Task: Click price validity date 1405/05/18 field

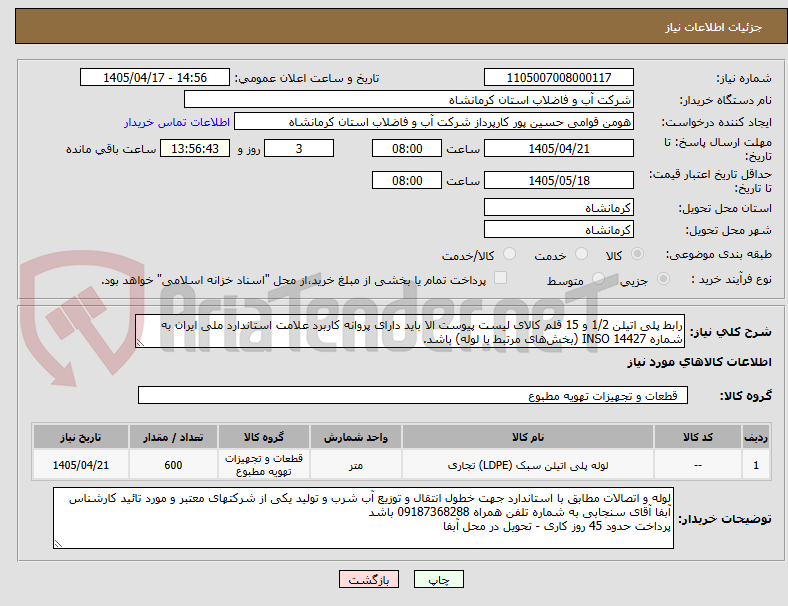Action: (x=559, y=180)
